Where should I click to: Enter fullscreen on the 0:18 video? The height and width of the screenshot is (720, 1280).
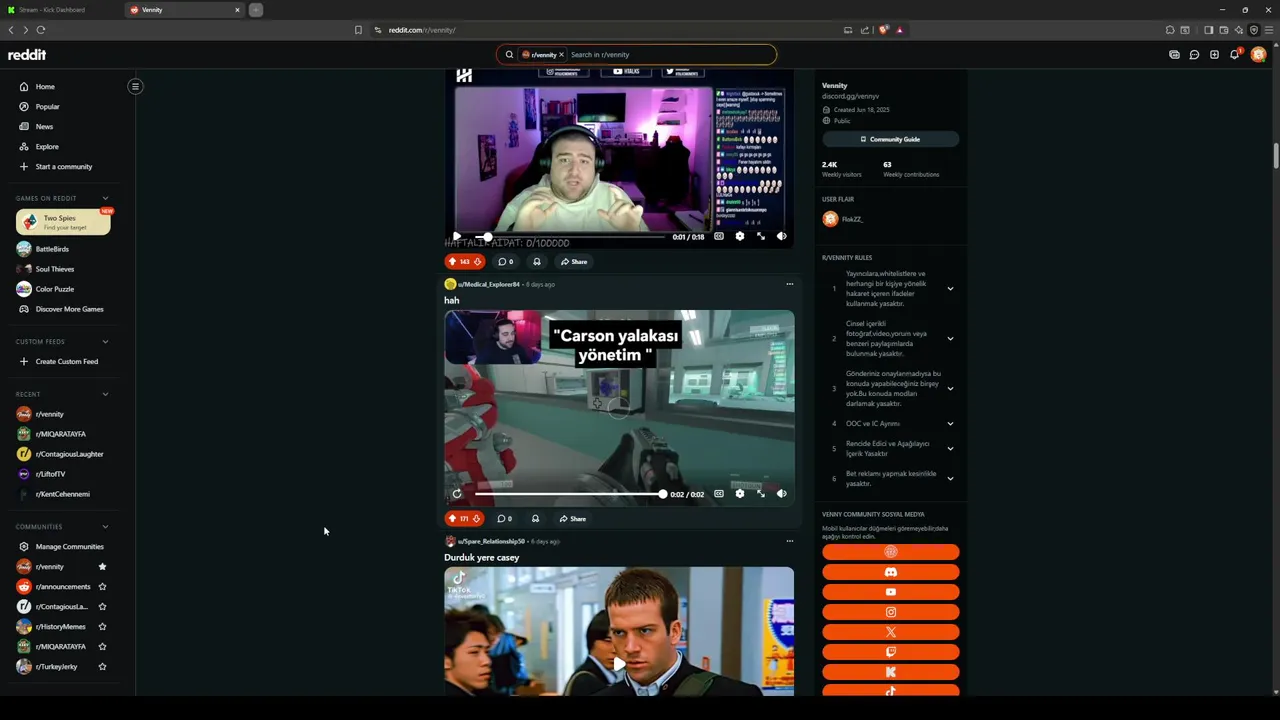761,237
